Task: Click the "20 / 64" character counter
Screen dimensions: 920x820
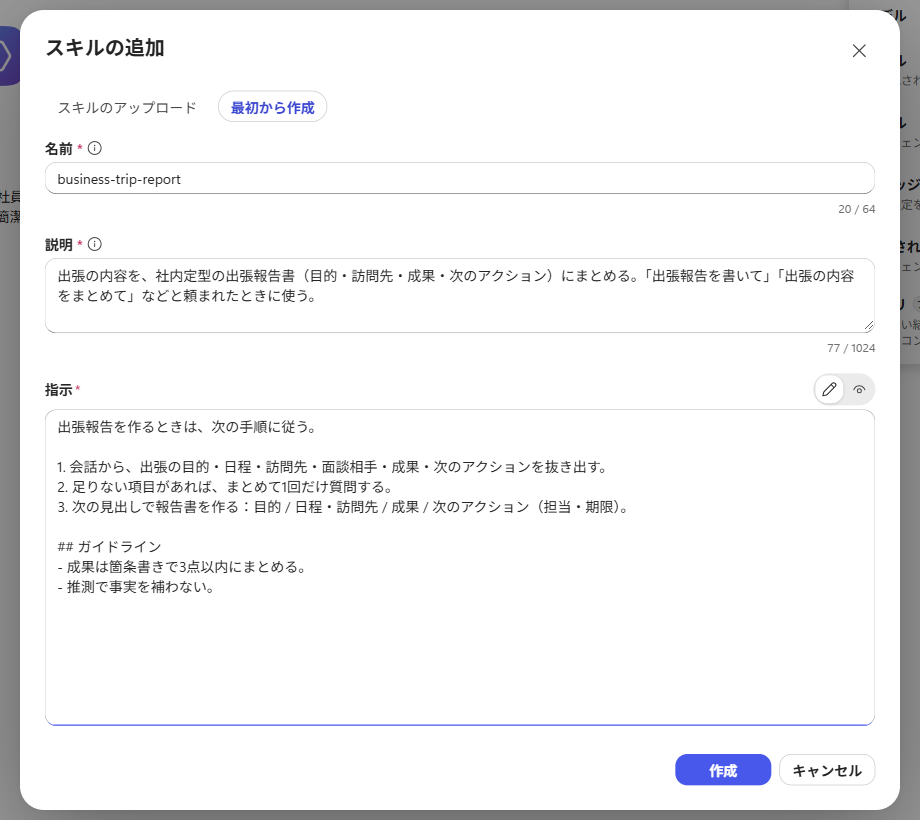Action: 857,209
